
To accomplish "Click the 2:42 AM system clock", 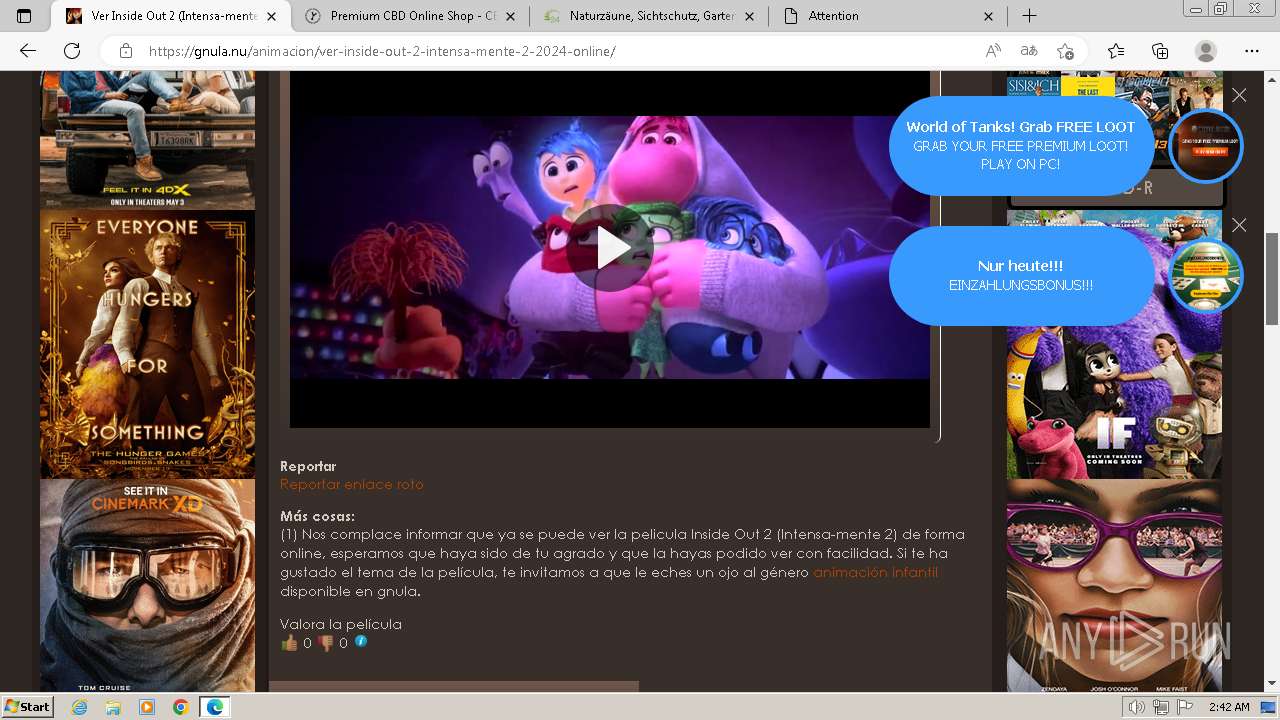I will tap(1229, 707).
